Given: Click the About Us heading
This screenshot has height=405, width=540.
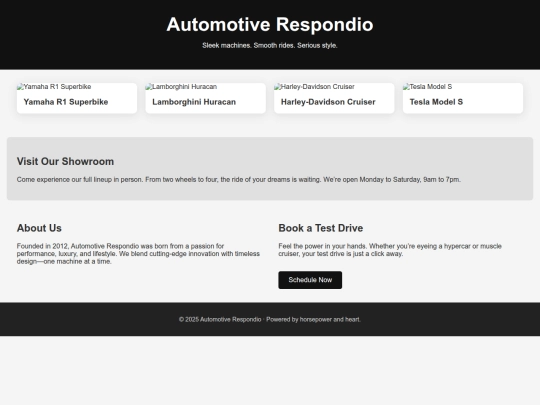Looking at the screenshot, I should (x=39, y=228).
